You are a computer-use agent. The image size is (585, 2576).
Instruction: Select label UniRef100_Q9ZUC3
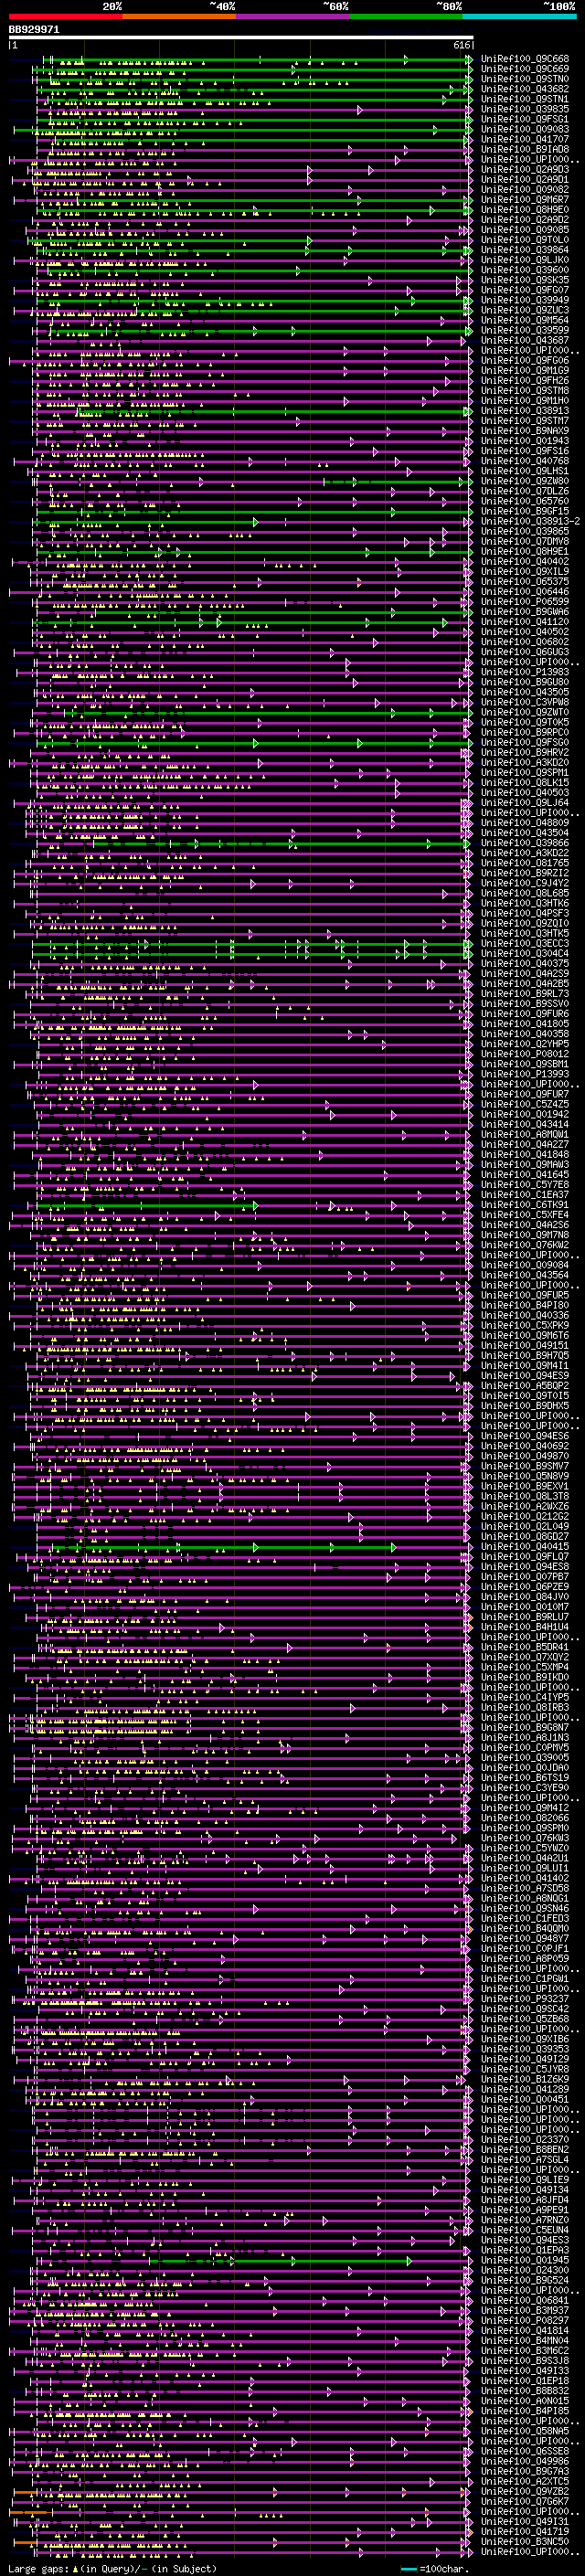pyautogui.click(x=525, y=310)
